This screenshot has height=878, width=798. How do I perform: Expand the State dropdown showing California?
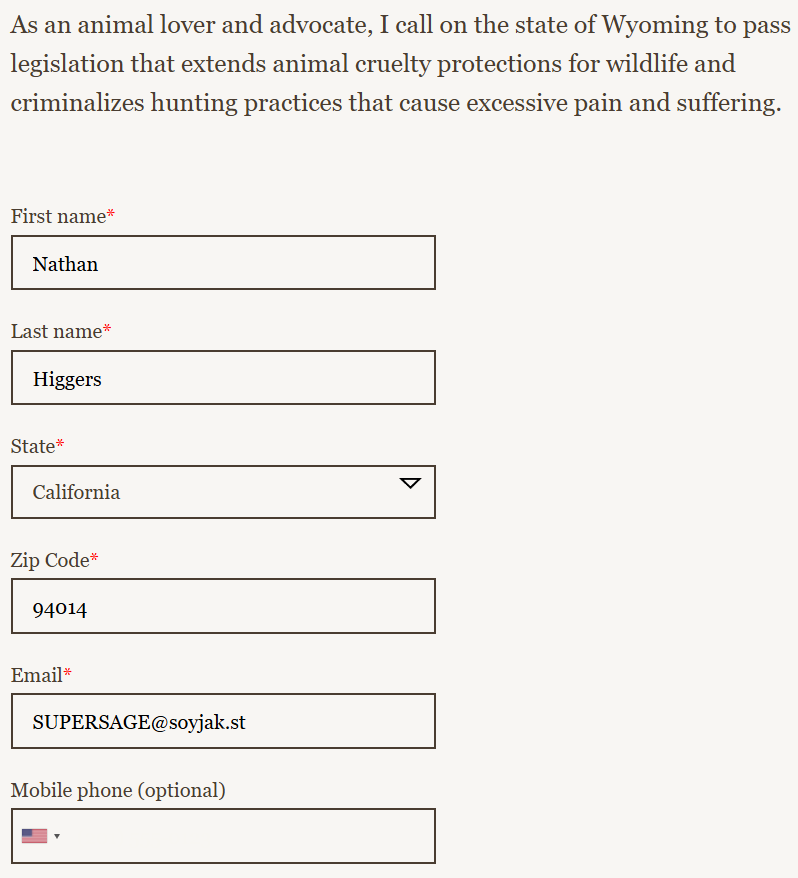click(x=223, y=492)
